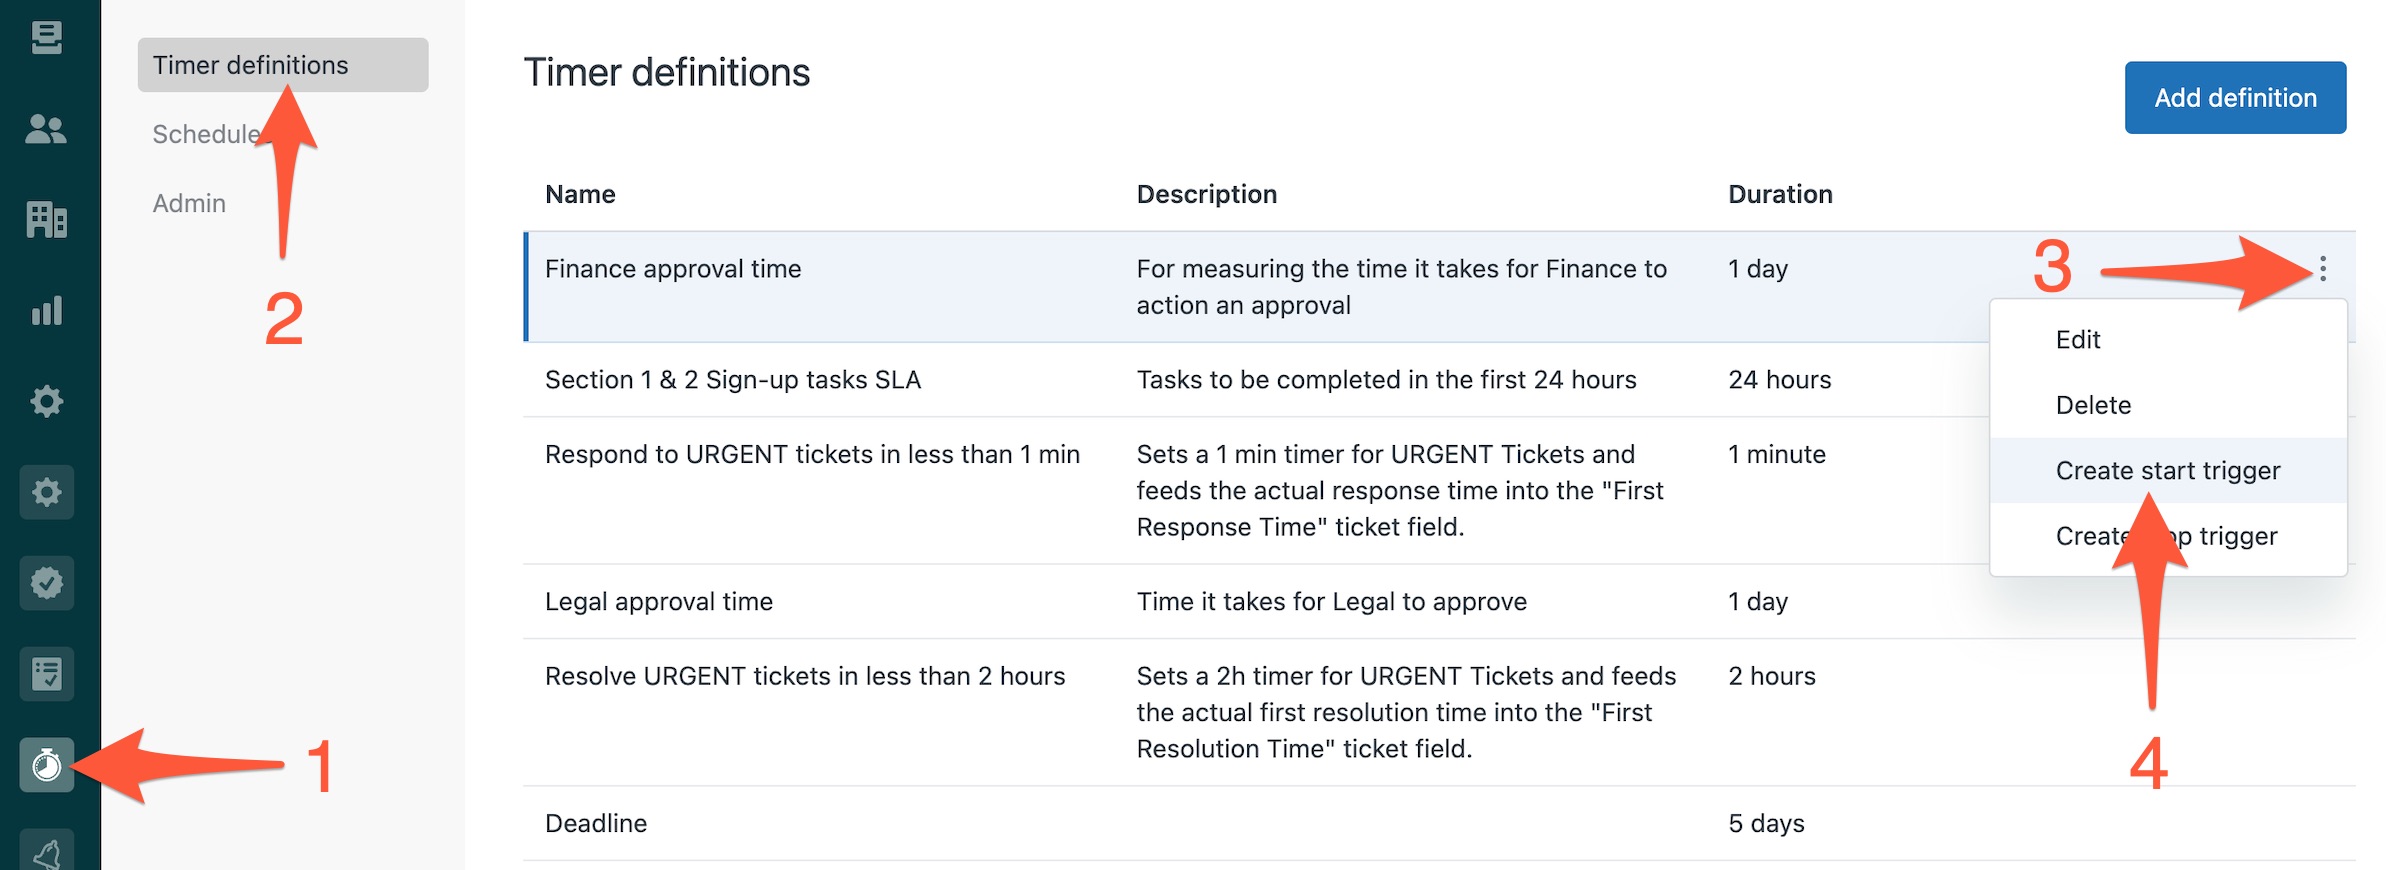Select Create start trigger menu item
Screen dimensions: 2386x870
(2168, 470)
